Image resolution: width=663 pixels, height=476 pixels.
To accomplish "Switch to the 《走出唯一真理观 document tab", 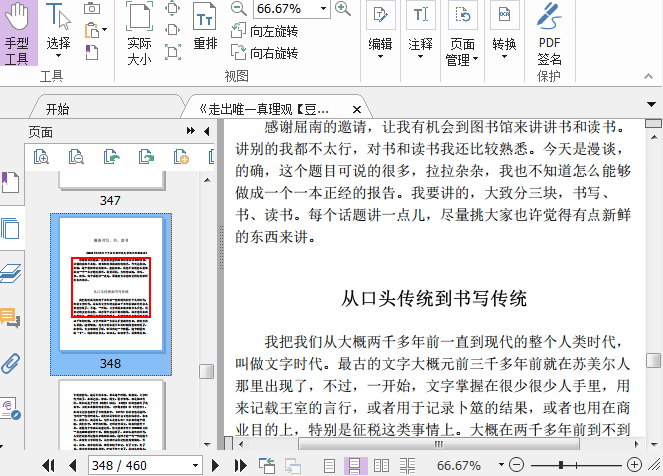I will pyautogui.click(x=264, y=110).
